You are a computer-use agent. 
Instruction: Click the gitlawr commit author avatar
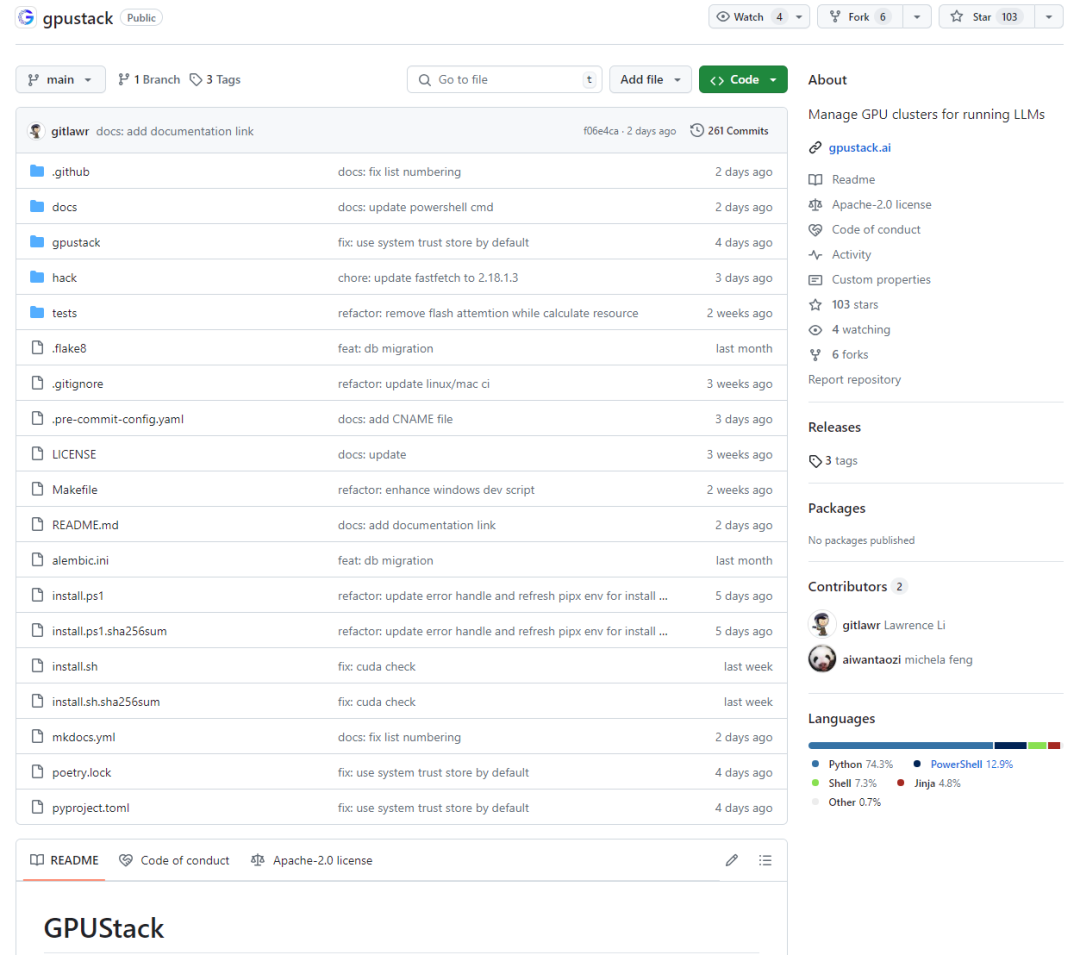pyautogui.click(x=36, y=131)
